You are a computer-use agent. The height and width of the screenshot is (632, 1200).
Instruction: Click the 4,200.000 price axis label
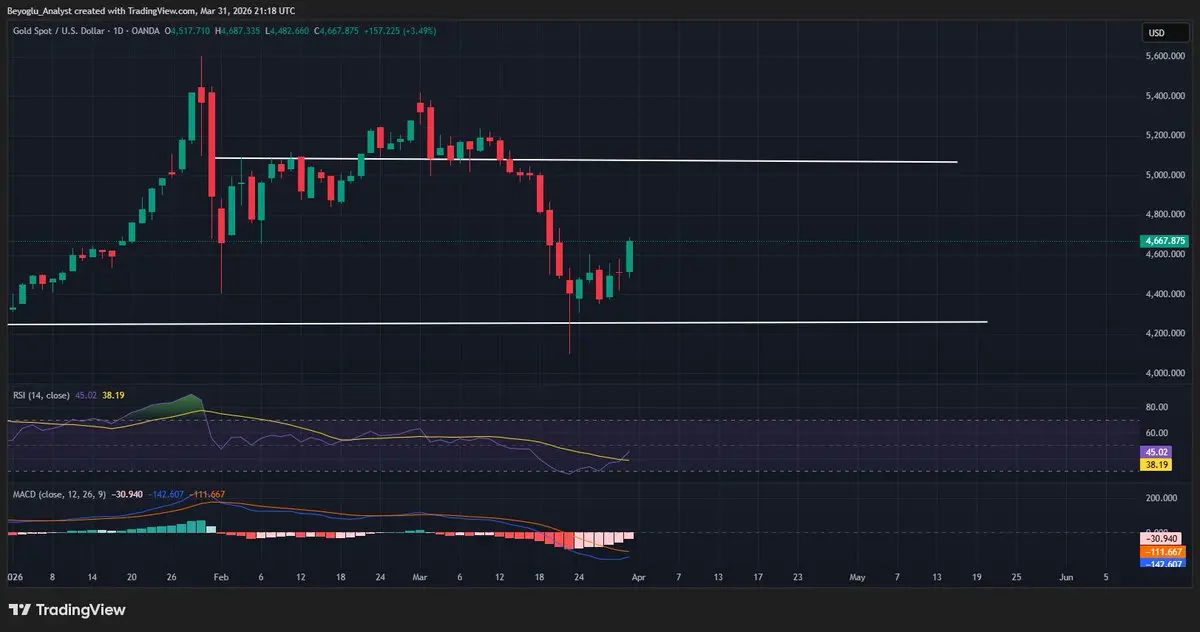pyautogui.click(x=1167, y=333)
